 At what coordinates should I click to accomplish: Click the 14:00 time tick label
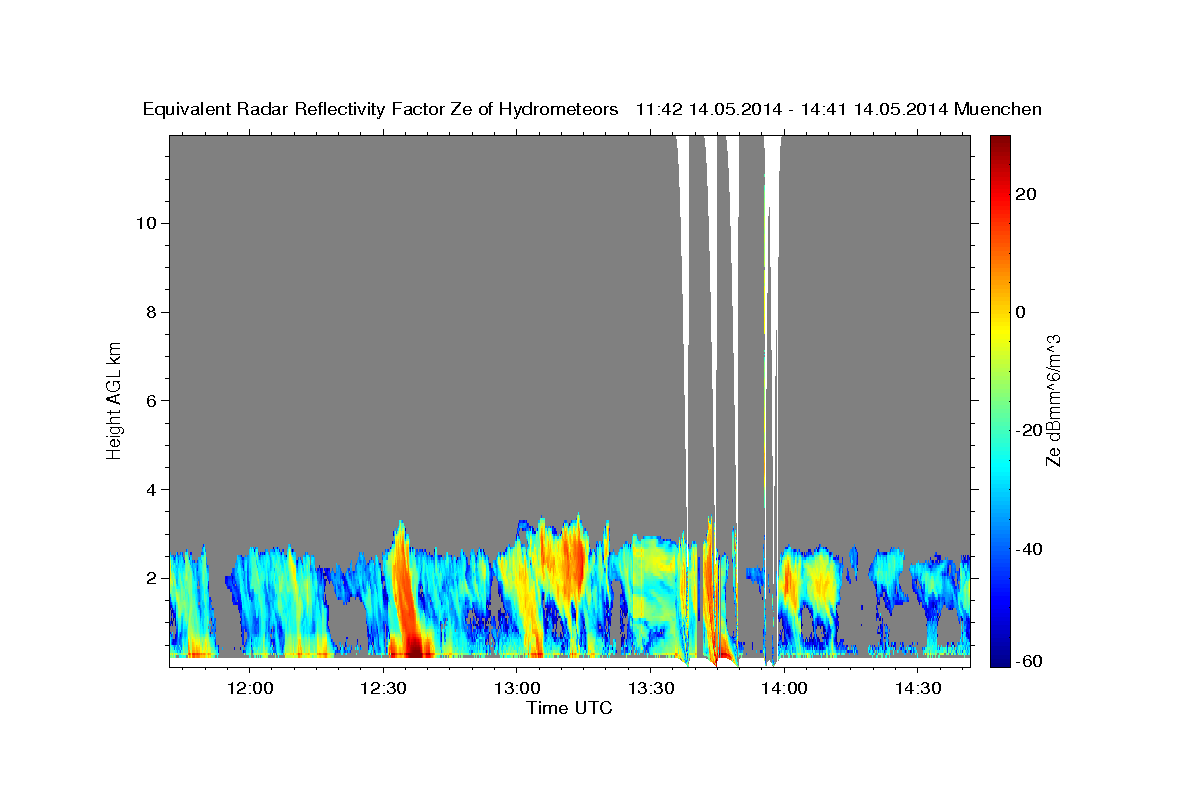[783, 688]
